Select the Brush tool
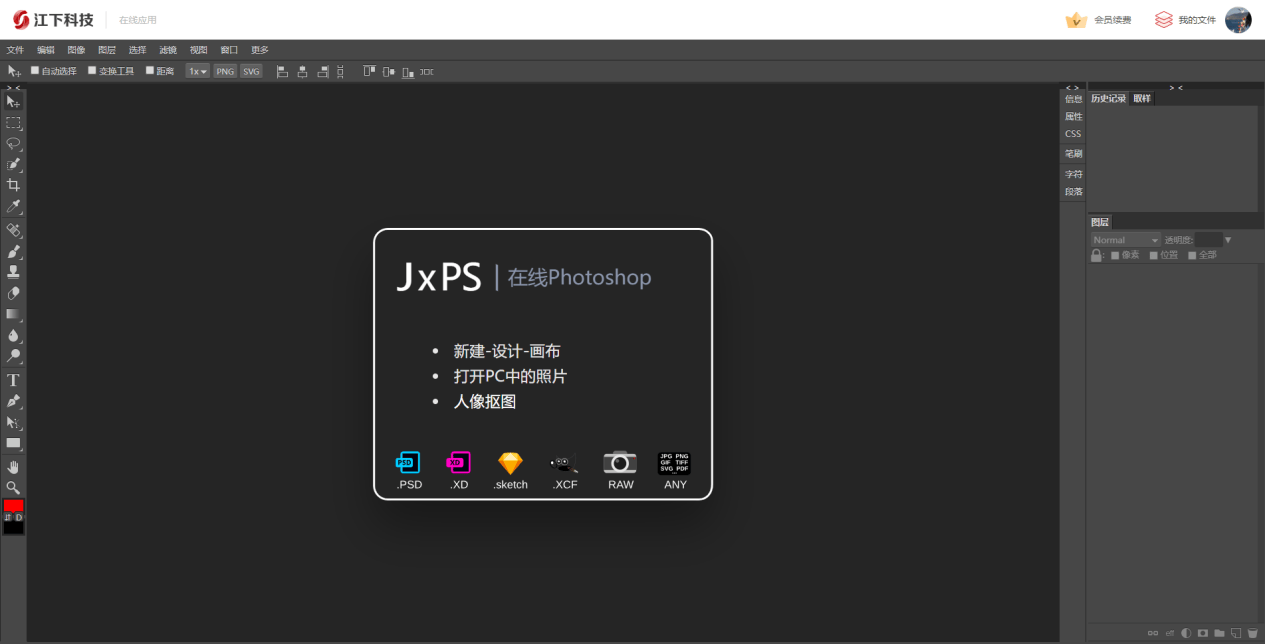1265x644 pixels. 13,251
